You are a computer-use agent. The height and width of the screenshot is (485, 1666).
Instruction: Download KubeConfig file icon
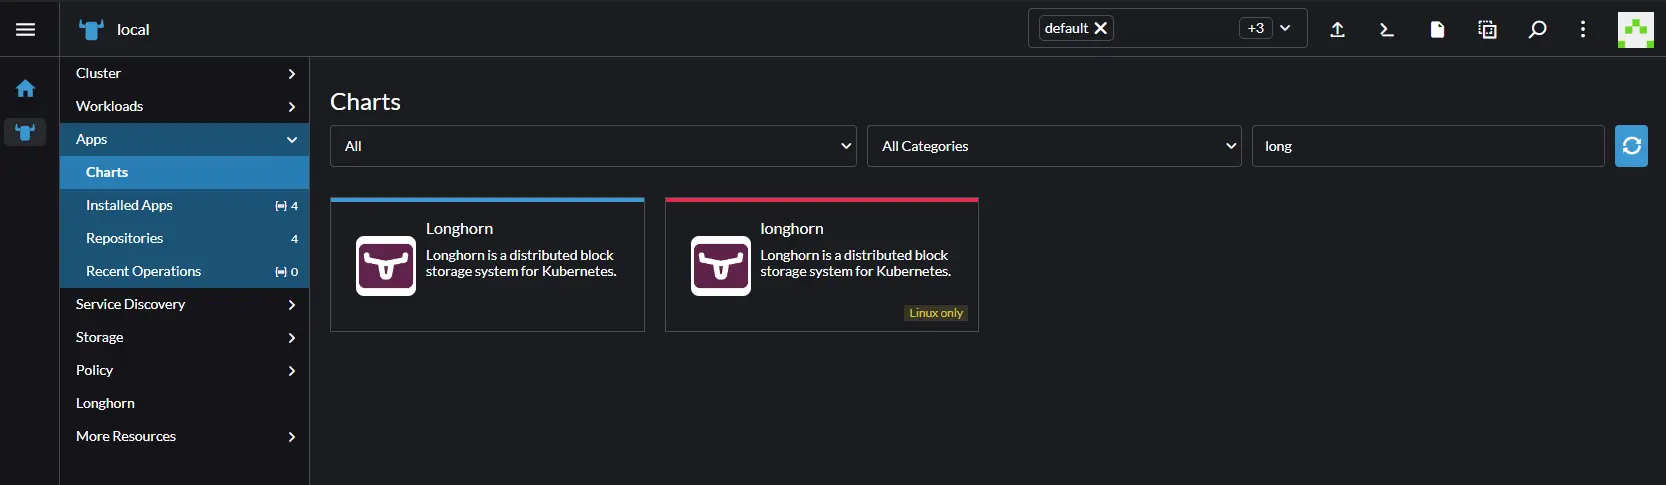pyautogui.click(x=1437, y=29)
